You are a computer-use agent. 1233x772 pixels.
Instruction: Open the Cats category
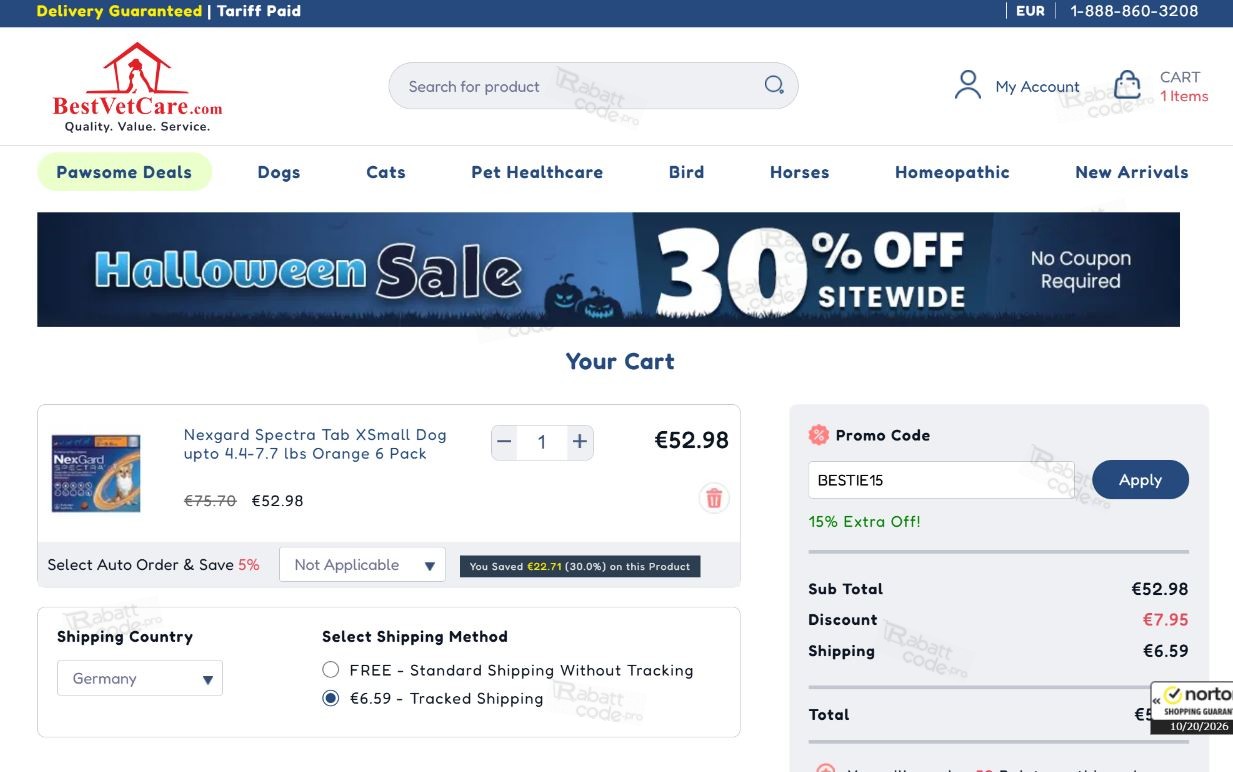(x=386, y=172)
